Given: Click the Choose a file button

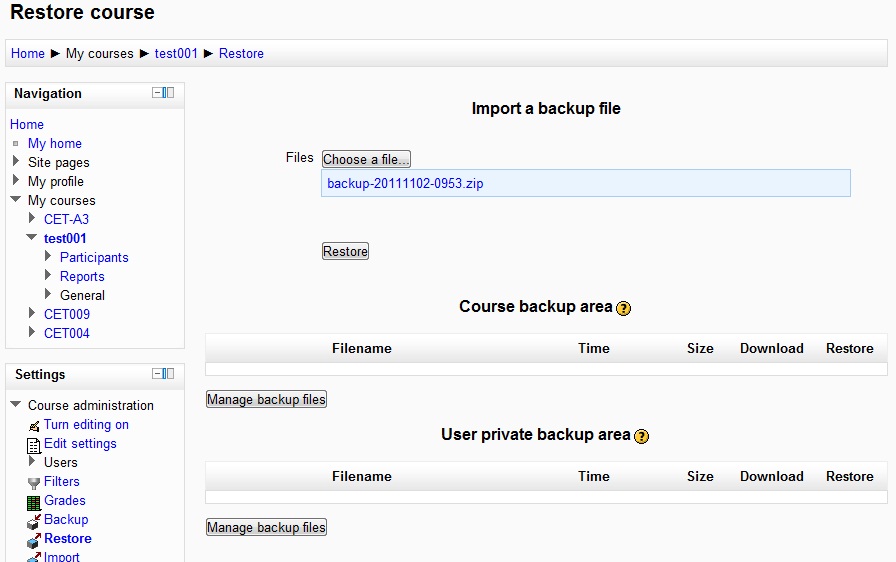Looking at the screenshot, I should pyautogui.click(x=366, y=159).
